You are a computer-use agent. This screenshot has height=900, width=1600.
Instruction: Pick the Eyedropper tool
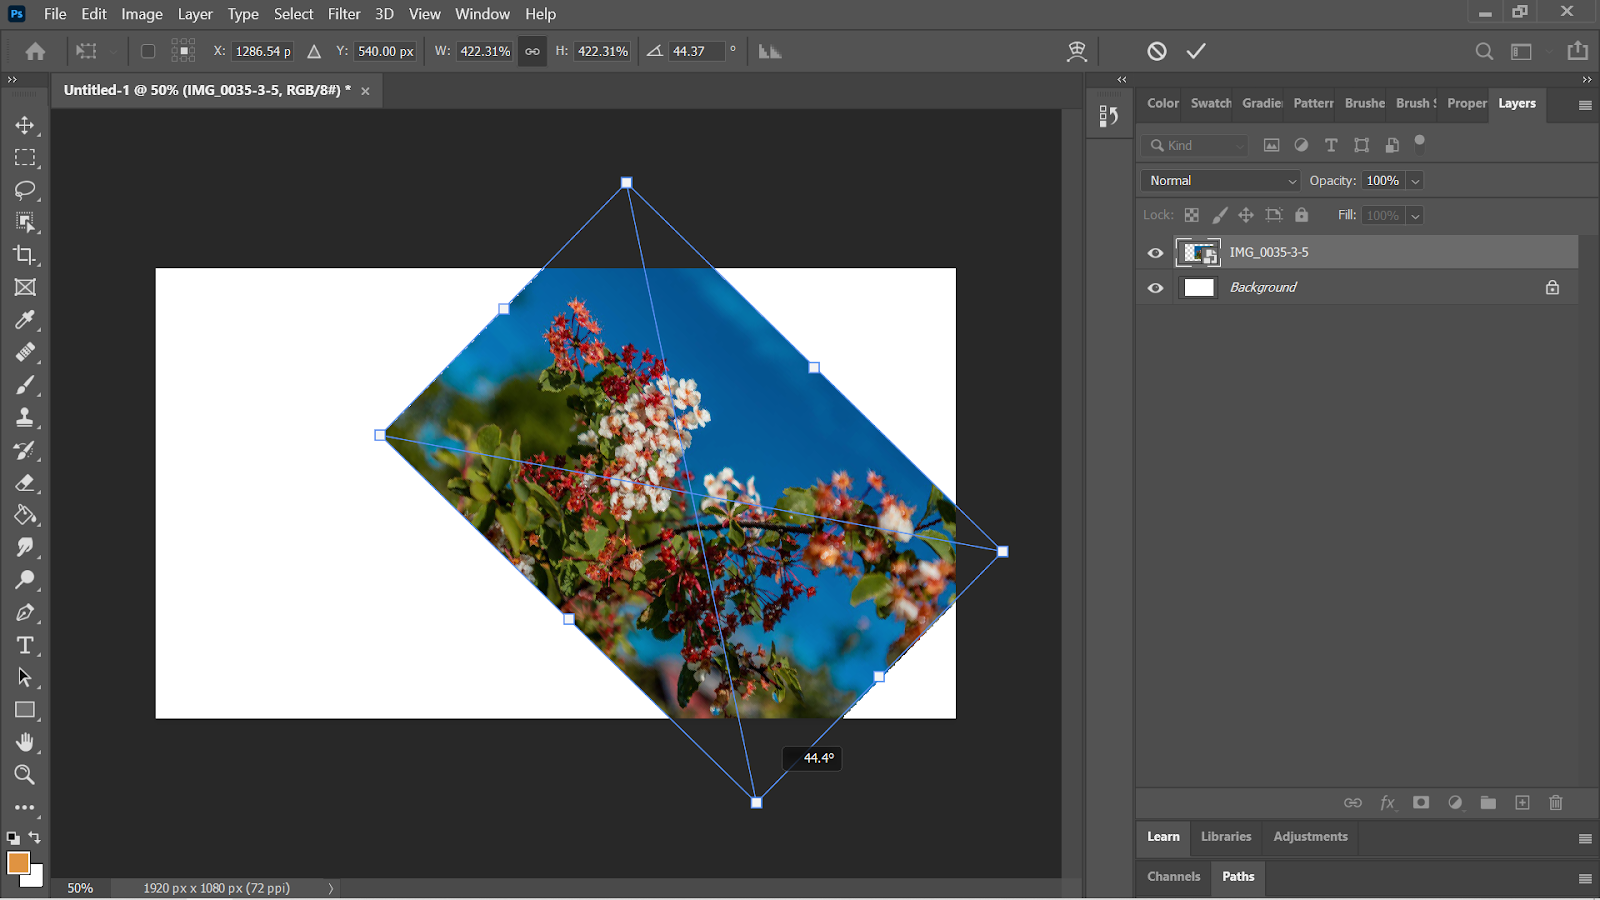coord(25,320)
